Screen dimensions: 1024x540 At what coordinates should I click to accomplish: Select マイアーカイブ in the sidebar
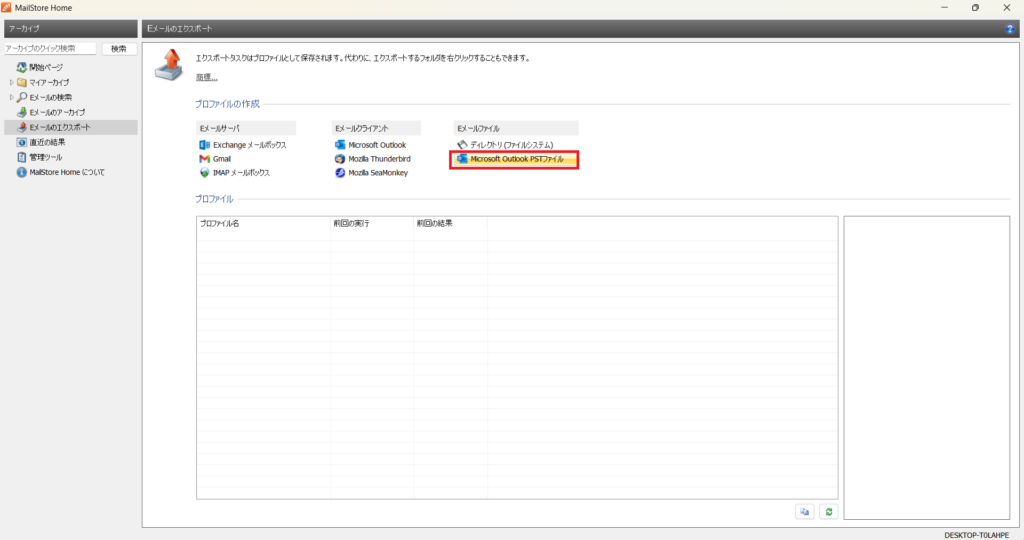49,82
